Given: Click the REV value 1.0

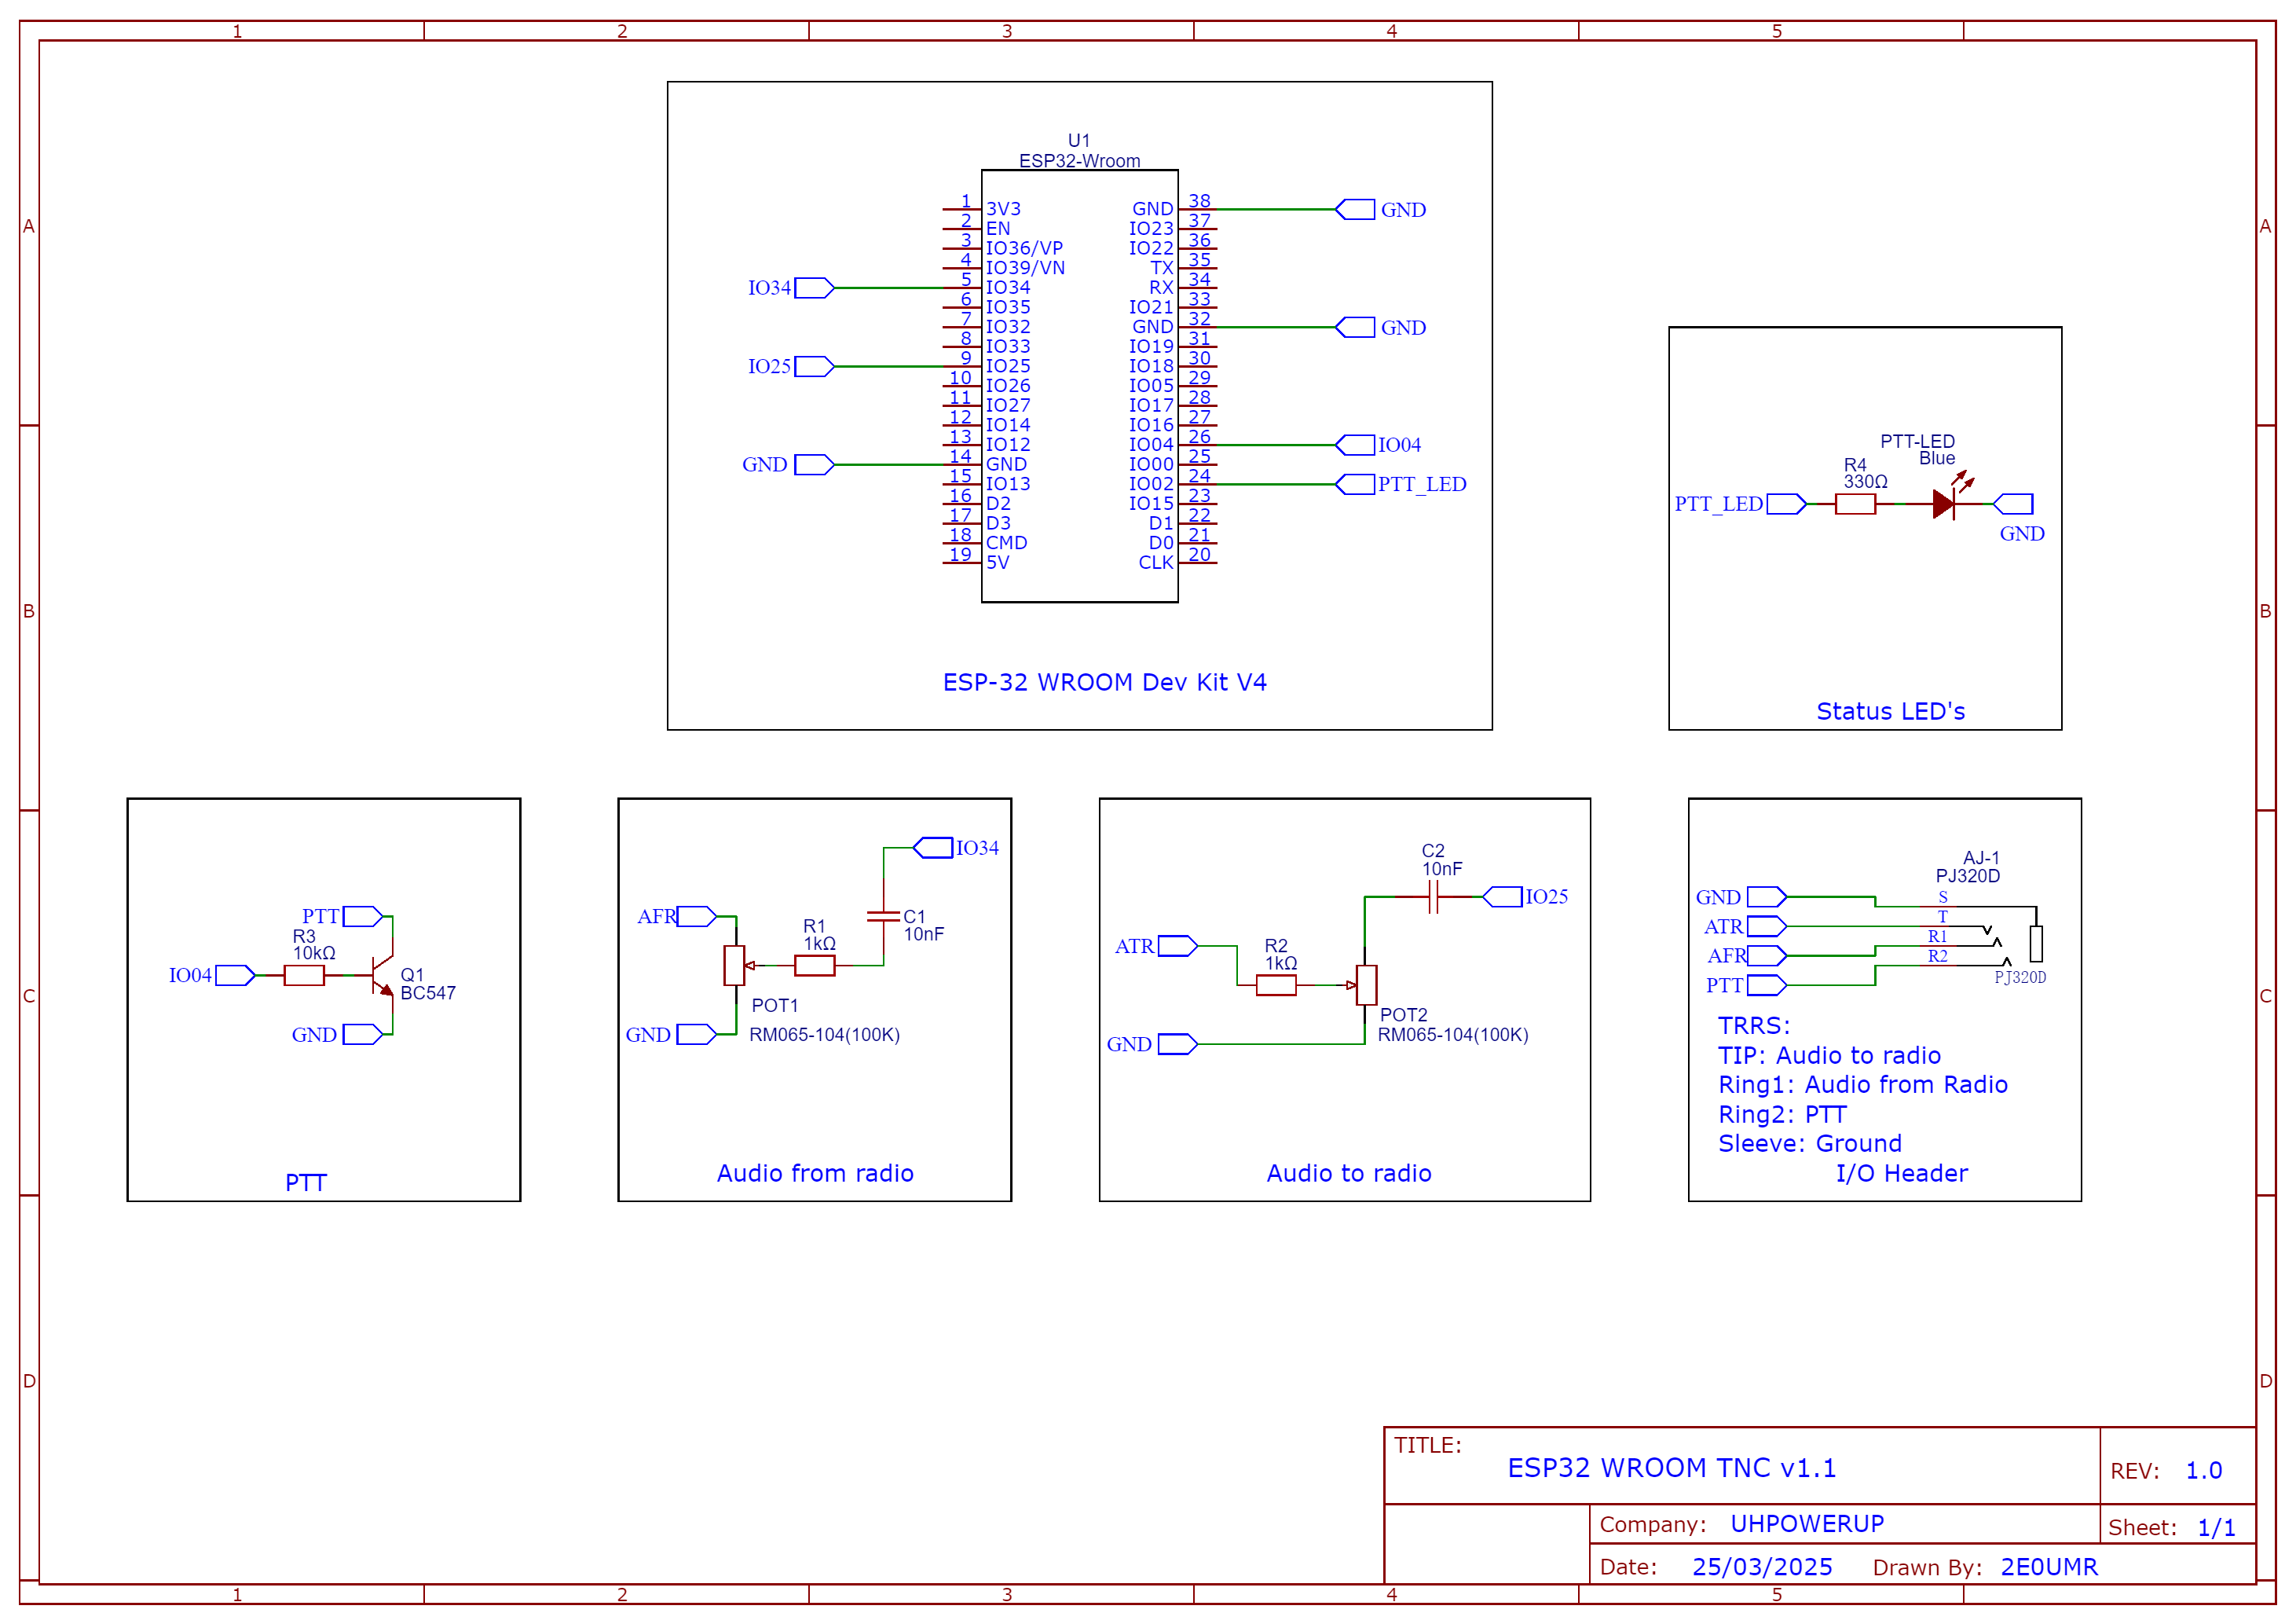Looking at the screenshot, I should 2203,1470.
